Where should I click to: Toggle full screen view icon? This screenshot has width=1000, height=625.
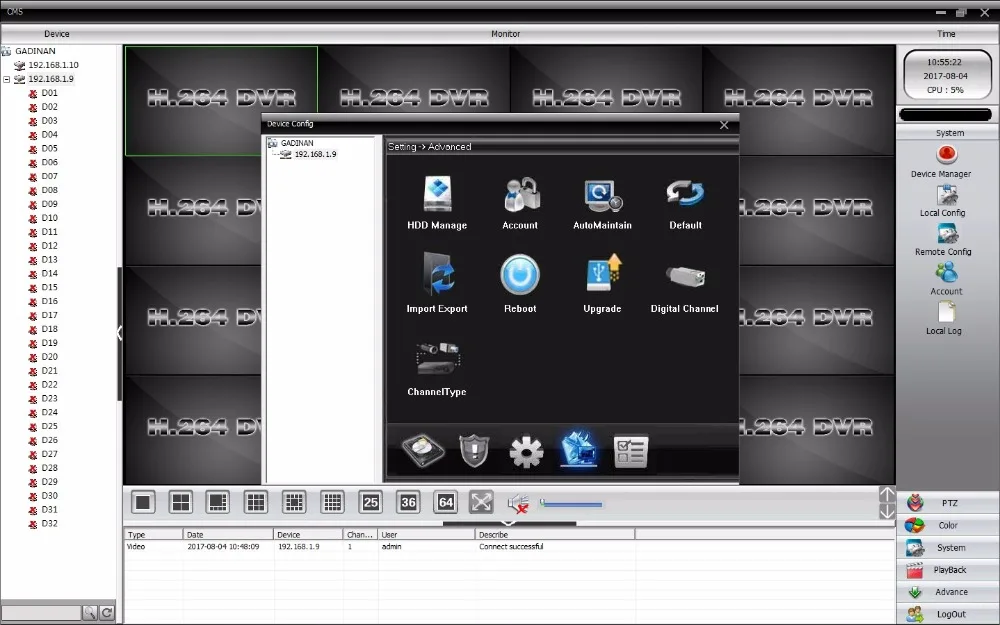pos(482,503)
